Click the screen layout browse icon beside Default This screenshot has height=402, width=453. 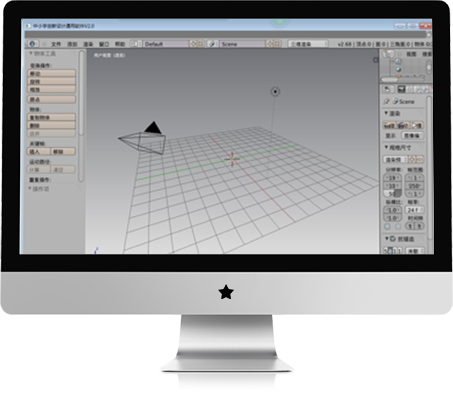point(136,44)
